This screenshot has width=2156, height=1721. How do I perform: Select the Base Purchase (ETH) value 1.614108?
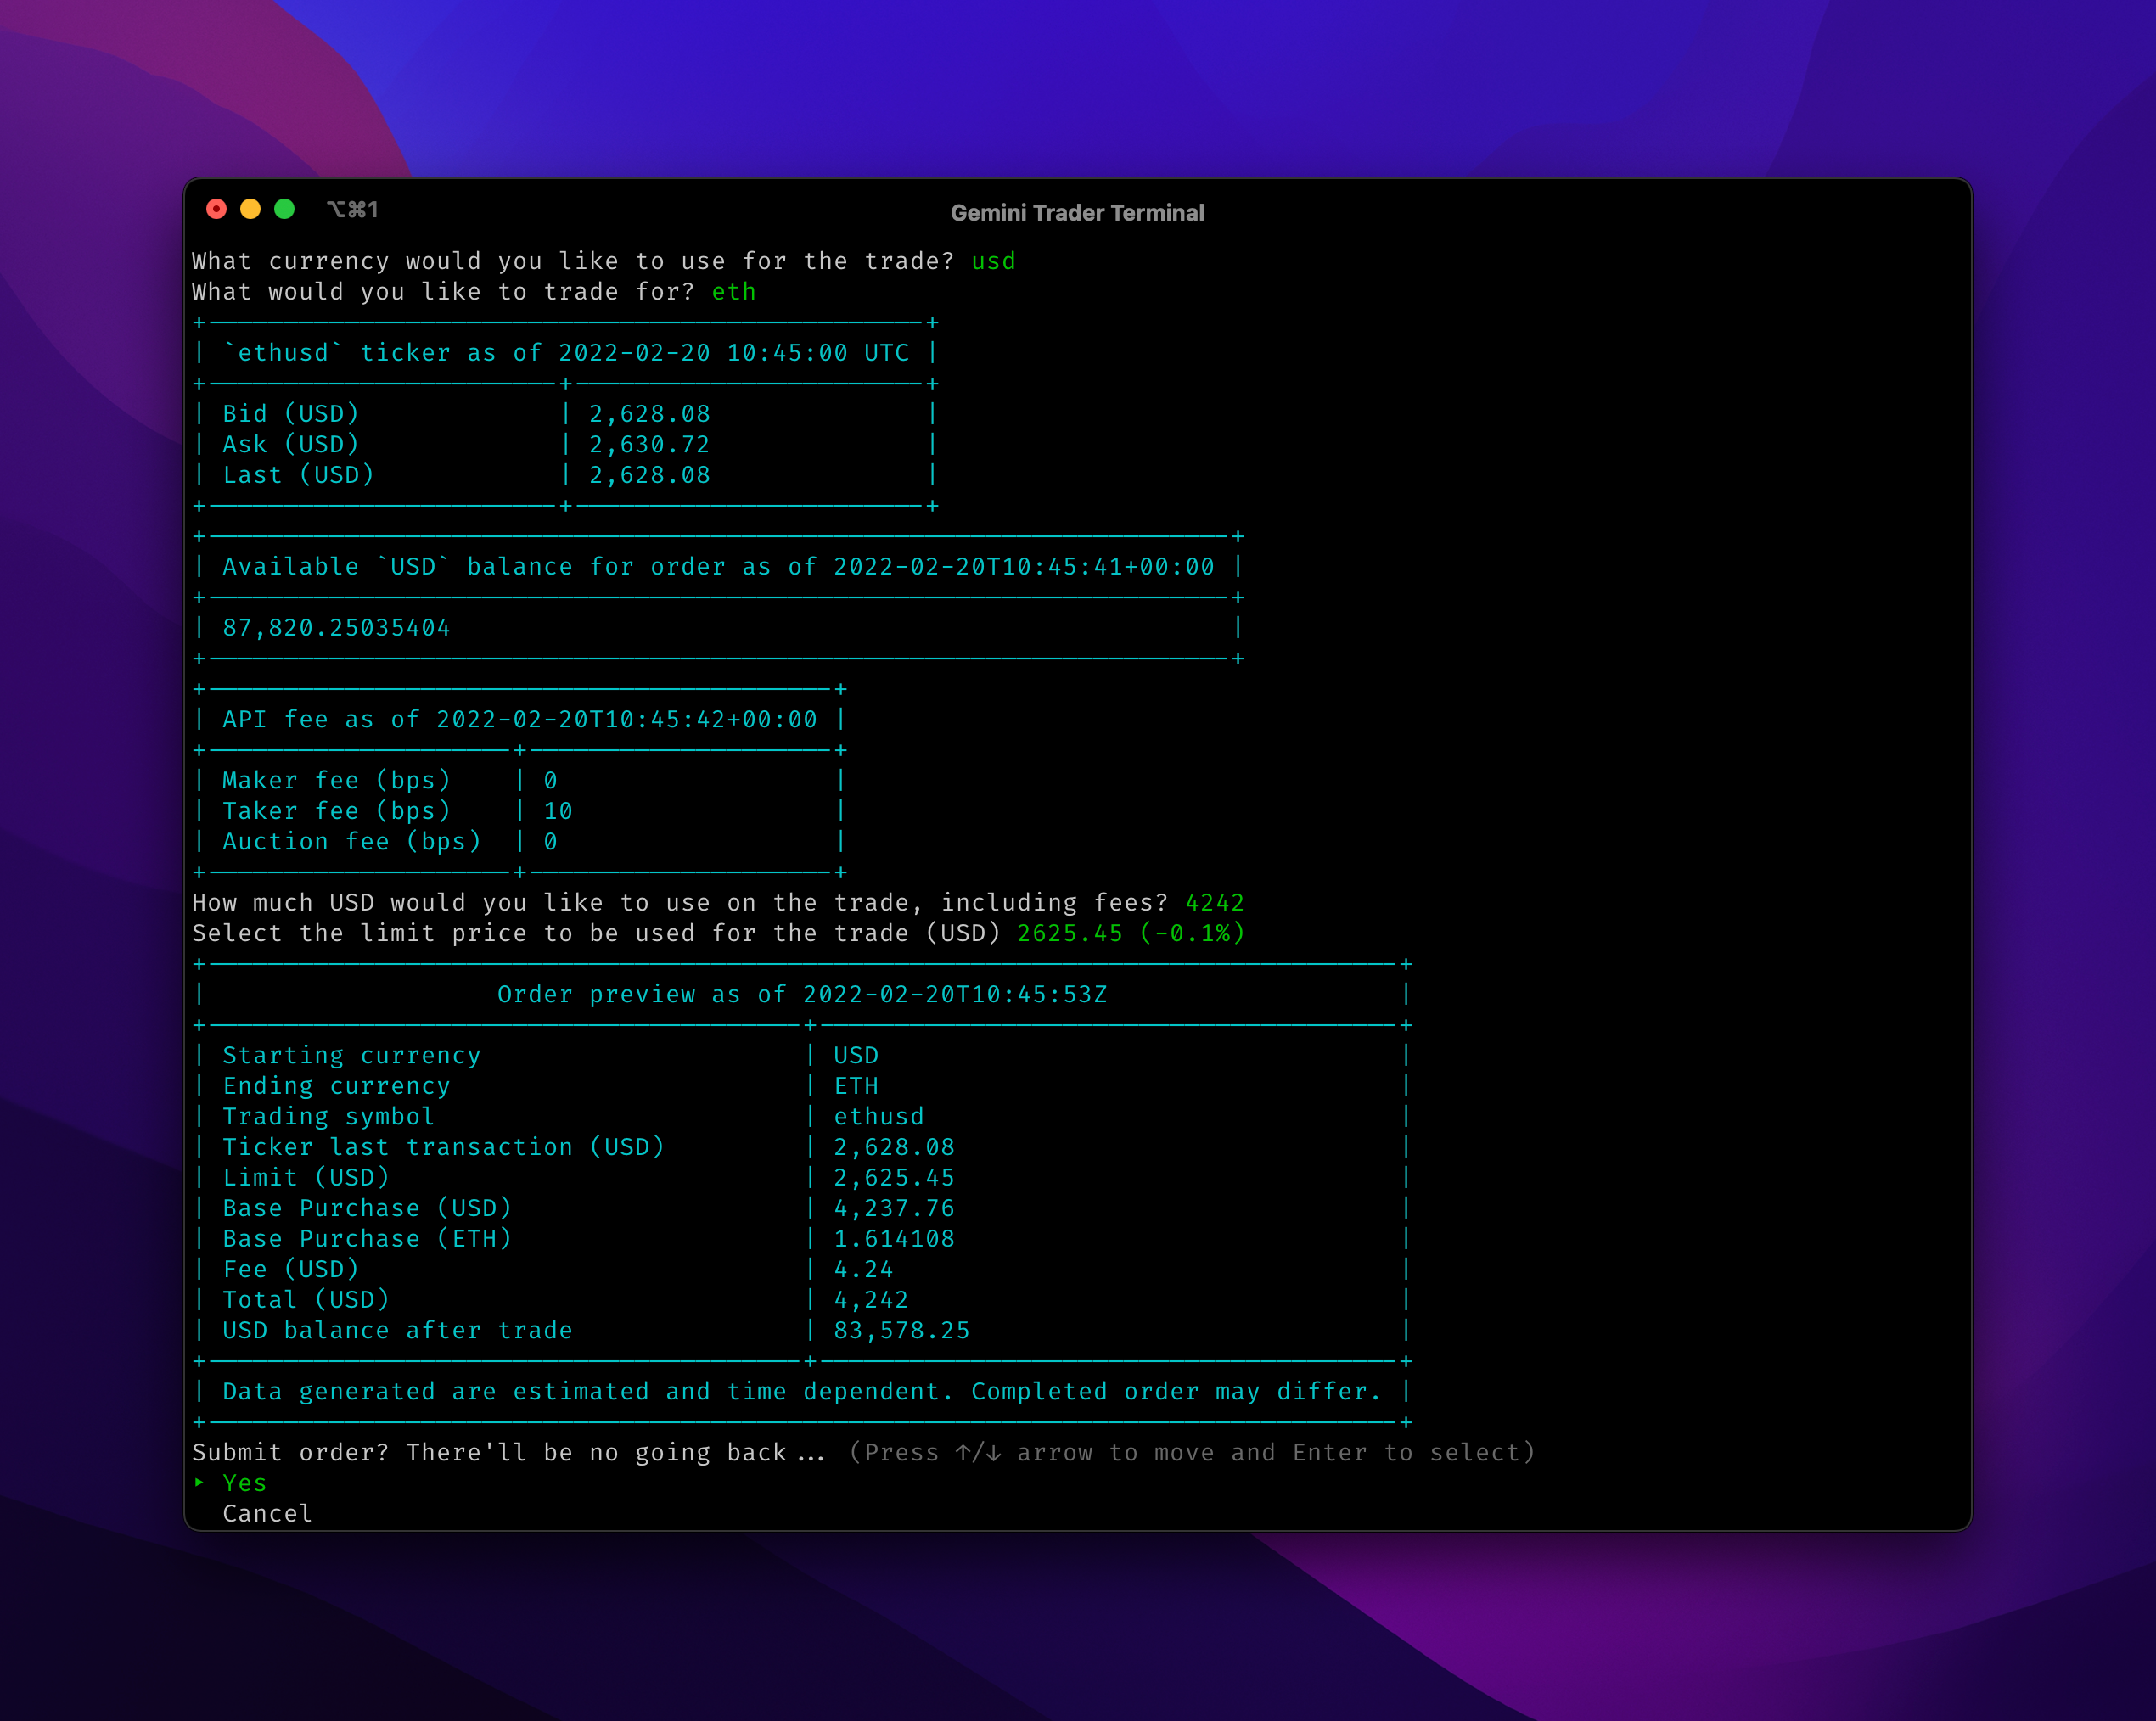(894, 1239)
